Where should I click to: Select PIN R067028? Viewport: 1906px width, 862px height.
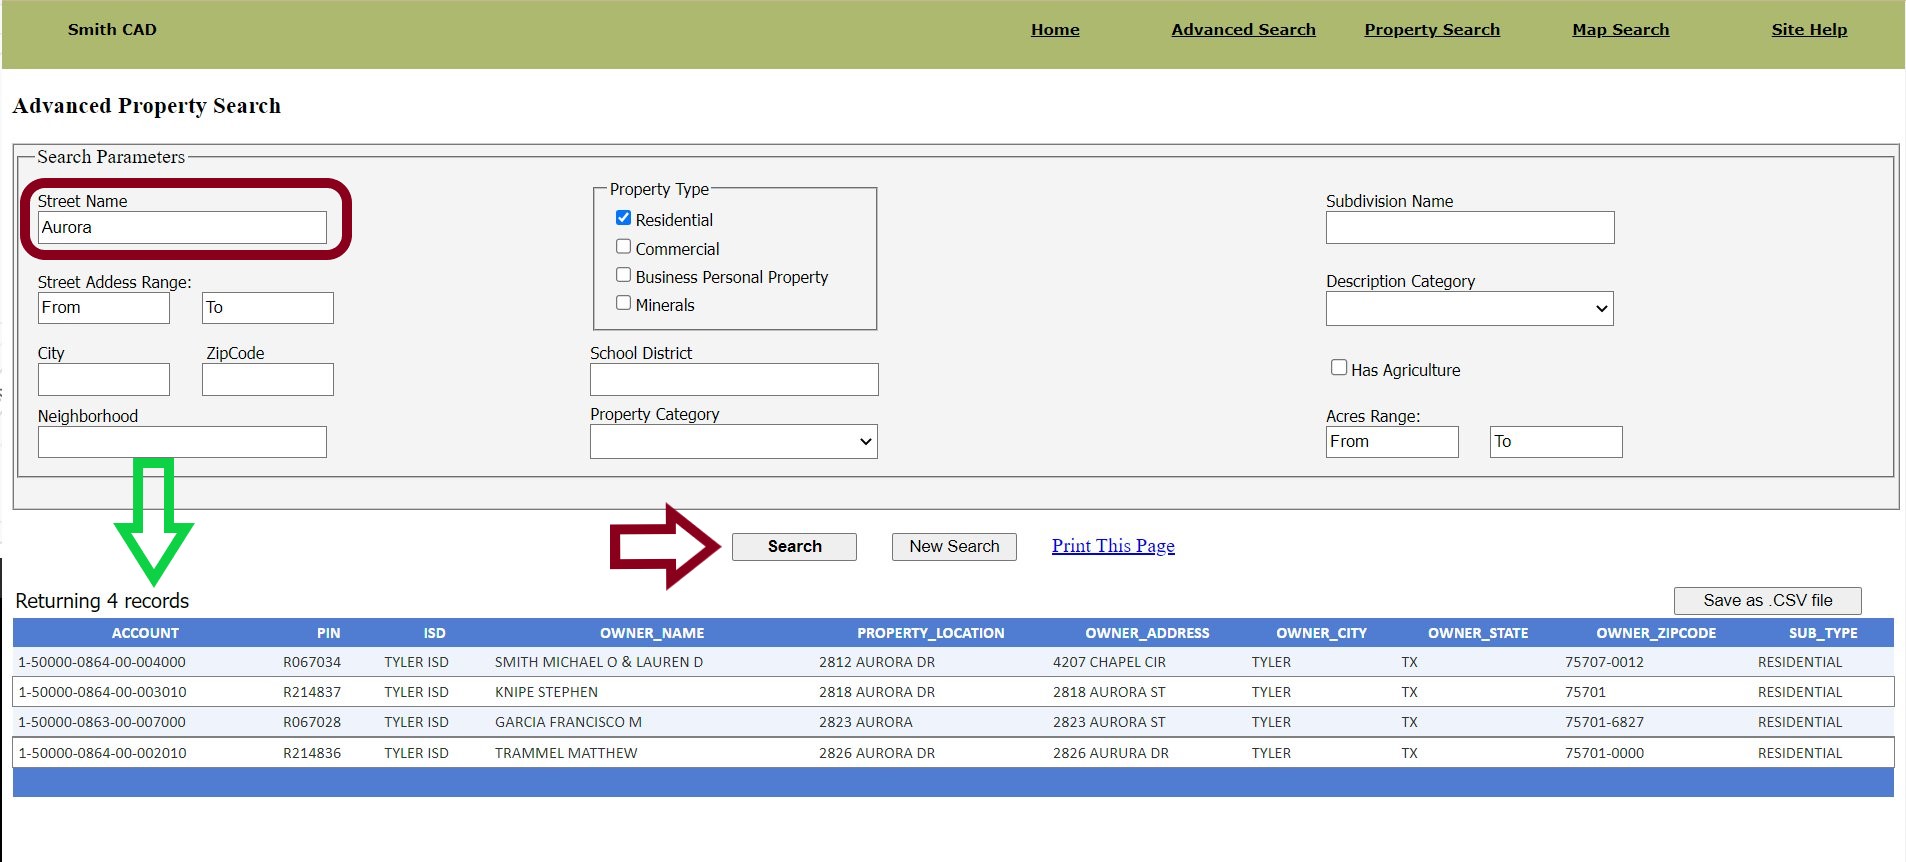pos(312,722)
